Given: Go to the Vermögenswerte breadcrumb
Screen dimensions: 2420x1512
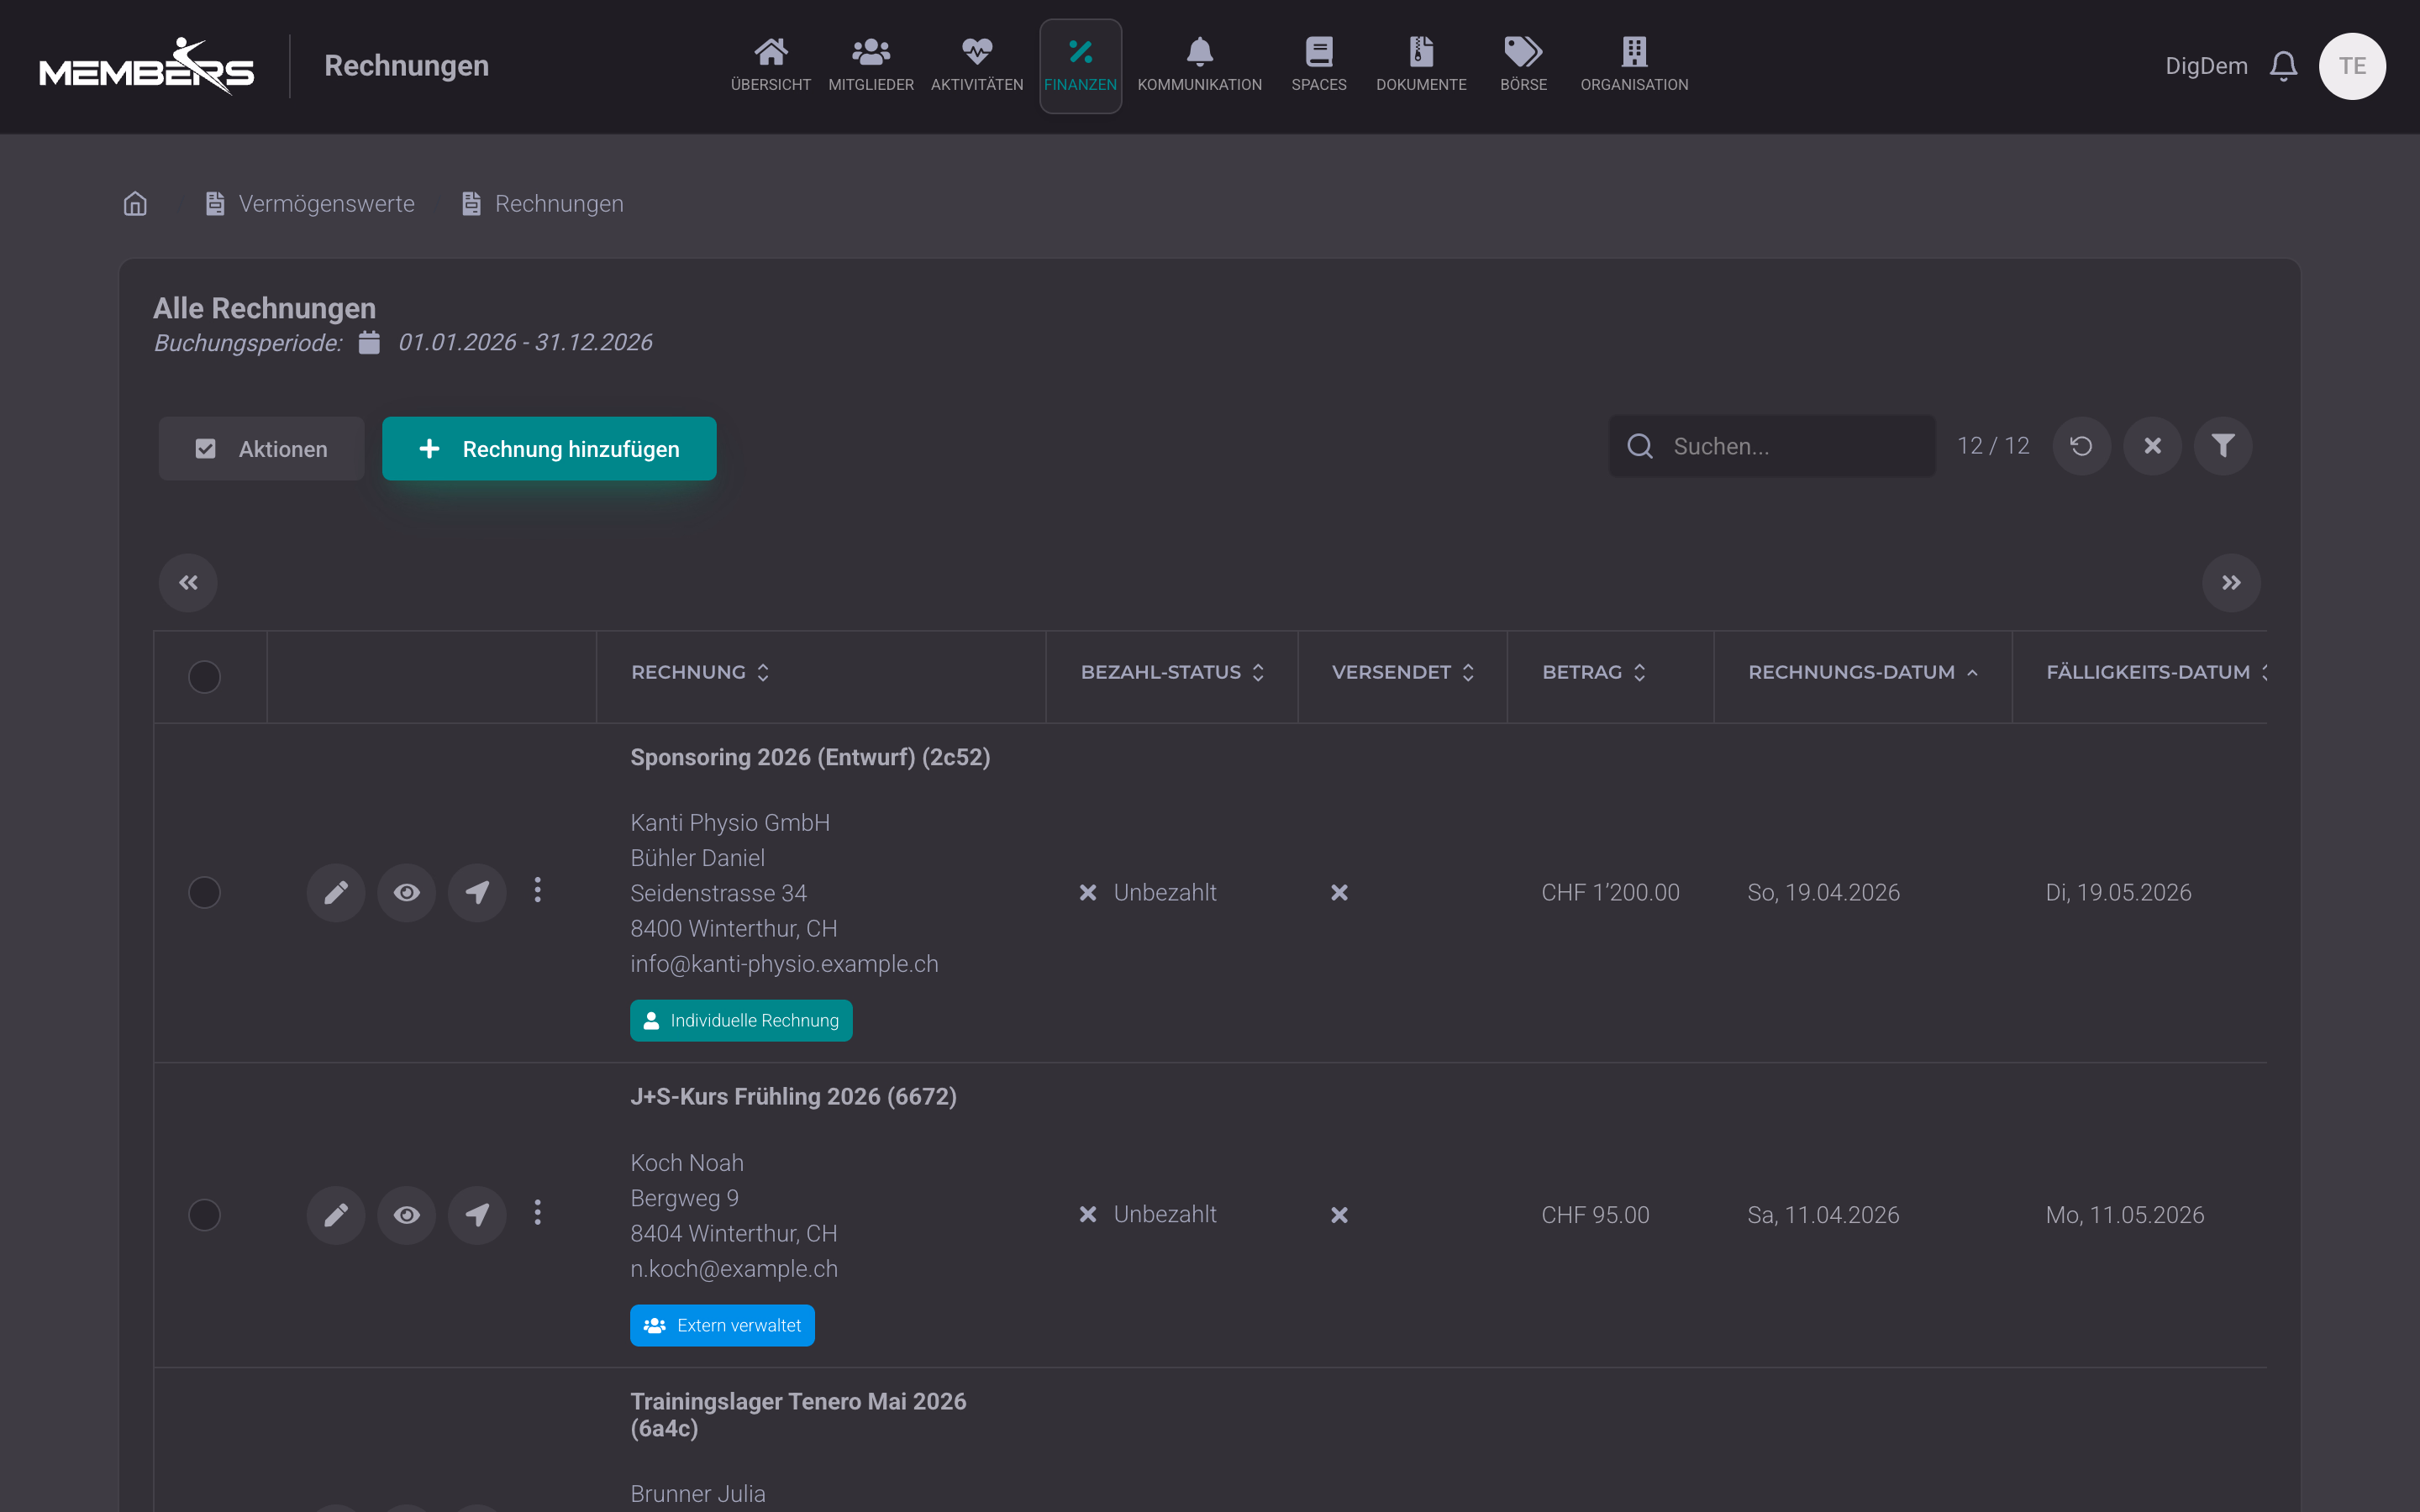Looking at the screenshot, I should coord(309,204).
